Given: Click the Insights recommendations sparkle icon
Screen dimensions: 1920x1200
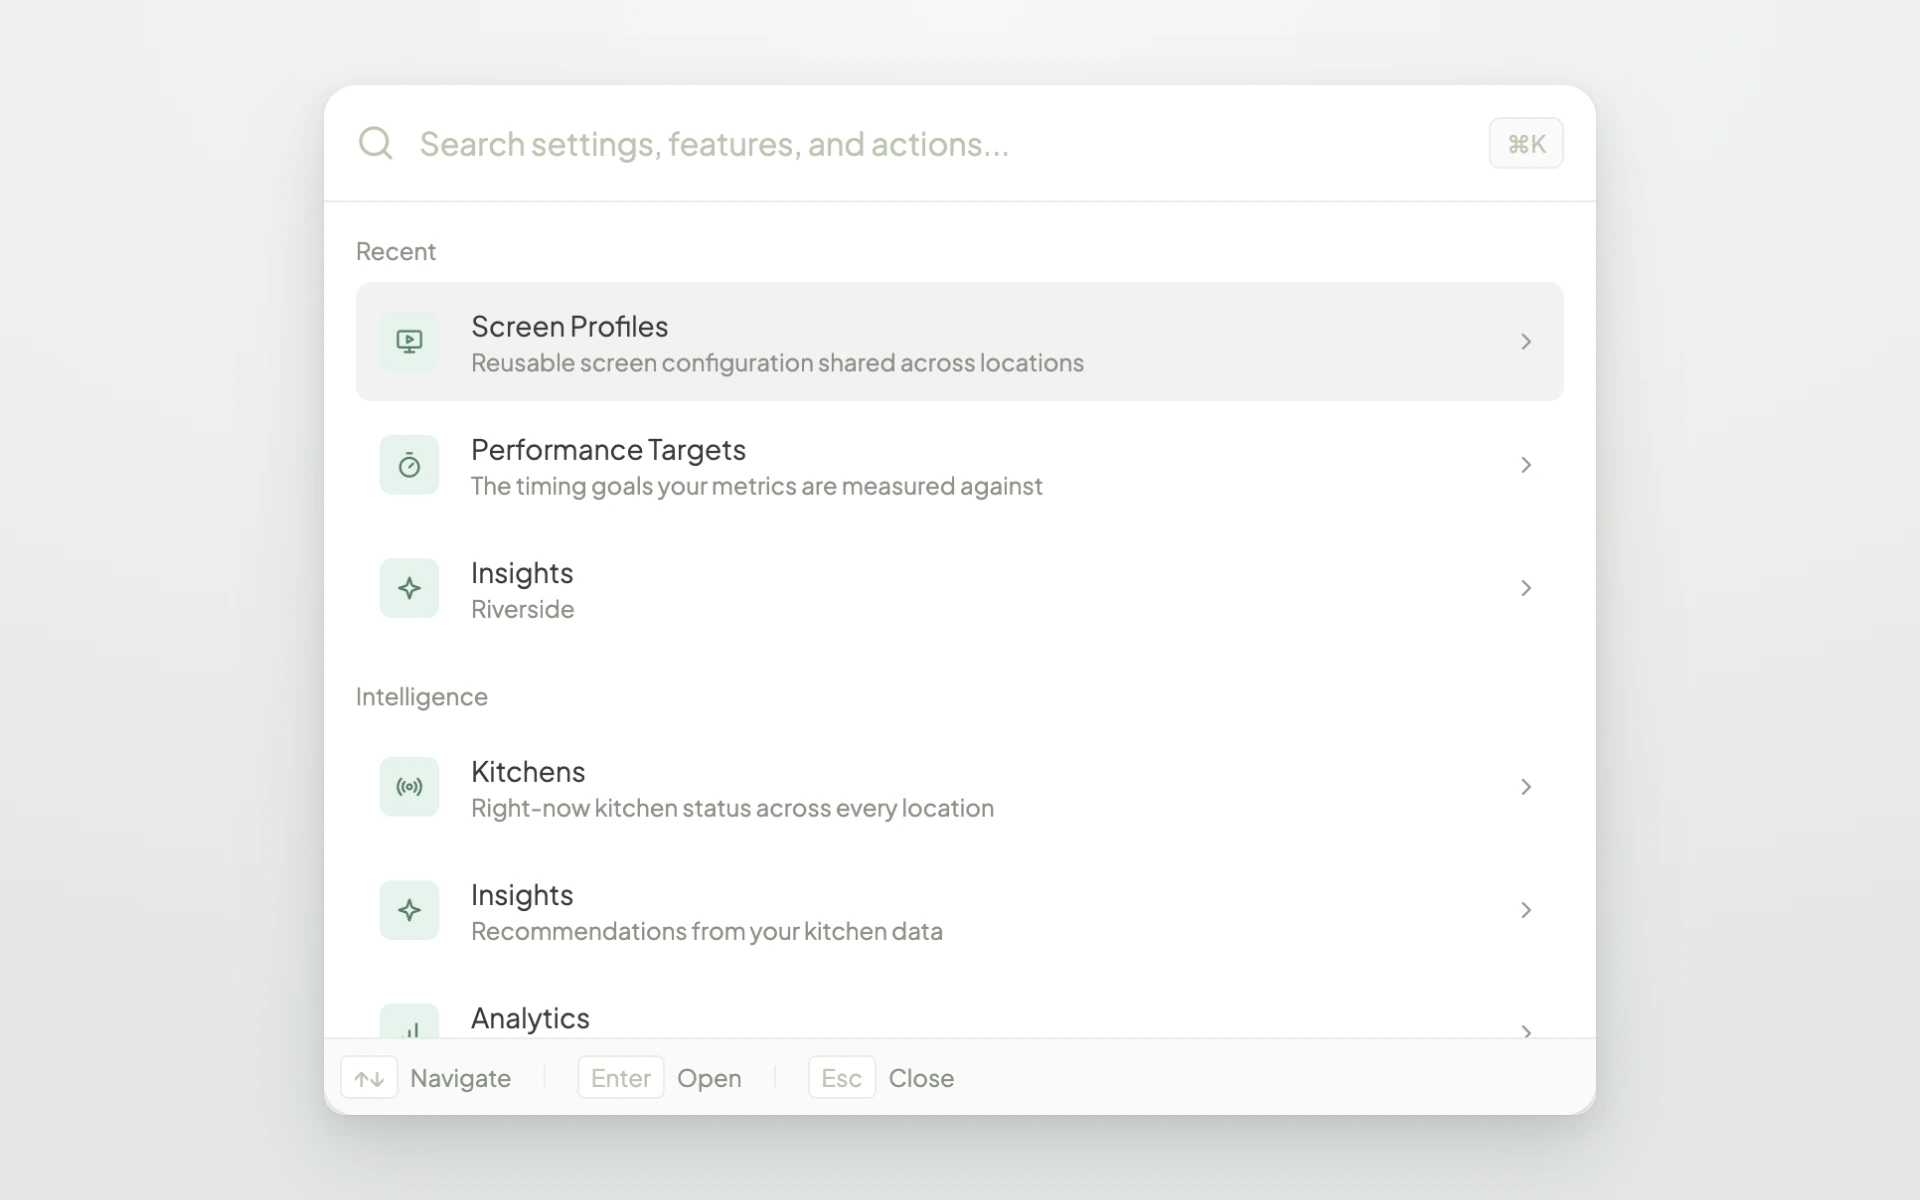Looking at the screenshot, I should [x=409, y=910].
